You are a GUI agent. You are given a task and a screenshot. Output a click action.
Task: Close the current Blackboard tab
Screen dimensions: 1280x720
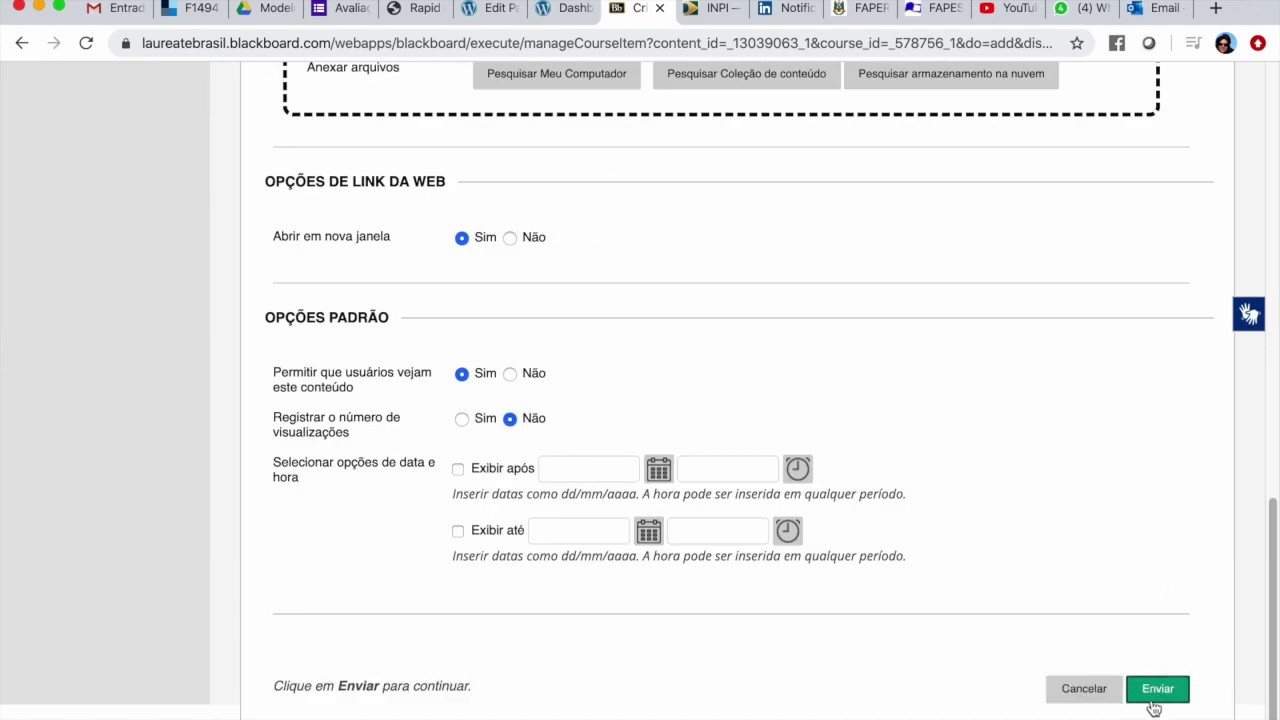(659, 8)
